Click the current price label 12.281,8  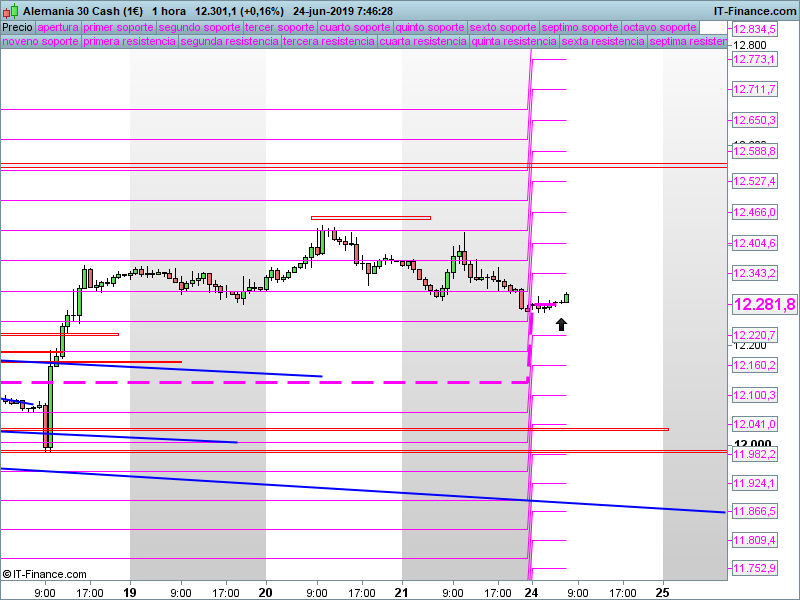coord(764,305)
